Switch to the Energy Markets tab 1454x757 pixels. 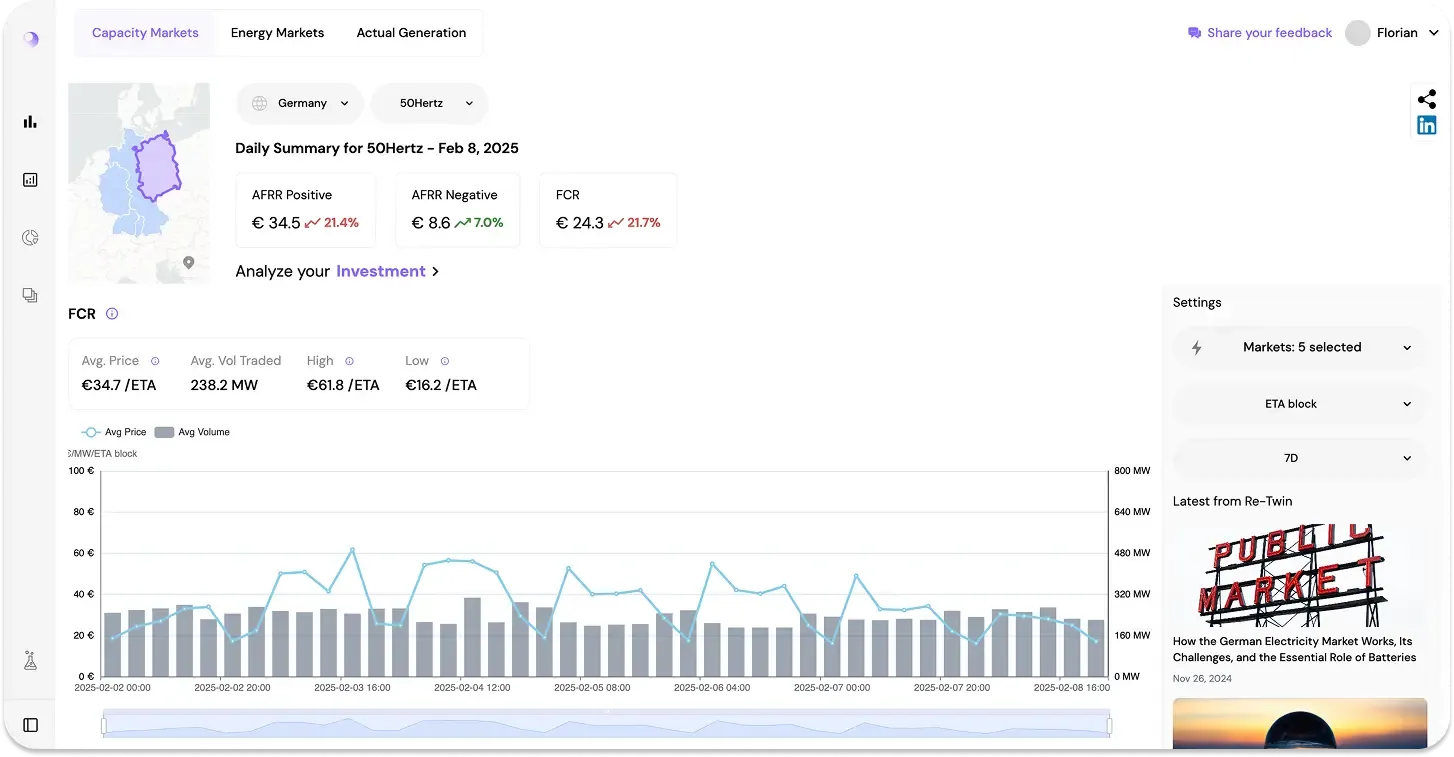click(x=277, y=33)
